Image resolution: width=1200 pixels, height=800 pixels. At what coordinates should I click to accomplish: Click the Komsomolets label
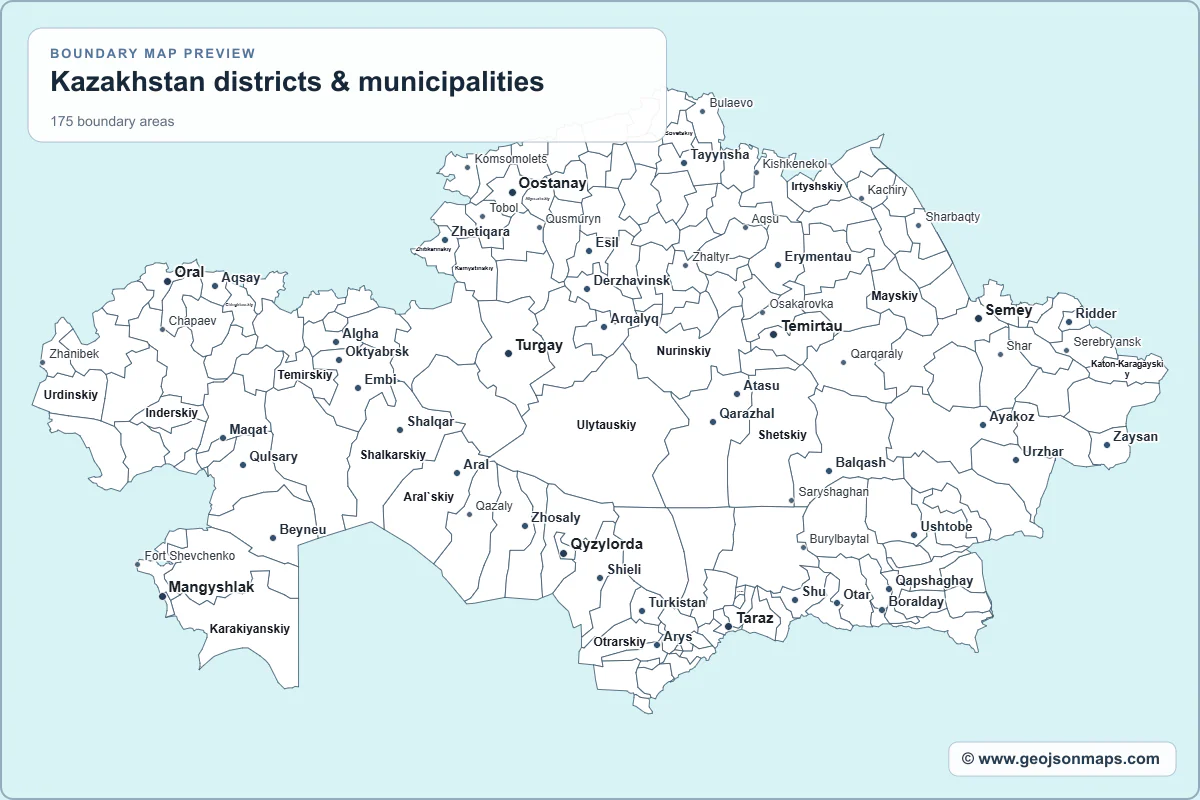[x=511, y=159]
